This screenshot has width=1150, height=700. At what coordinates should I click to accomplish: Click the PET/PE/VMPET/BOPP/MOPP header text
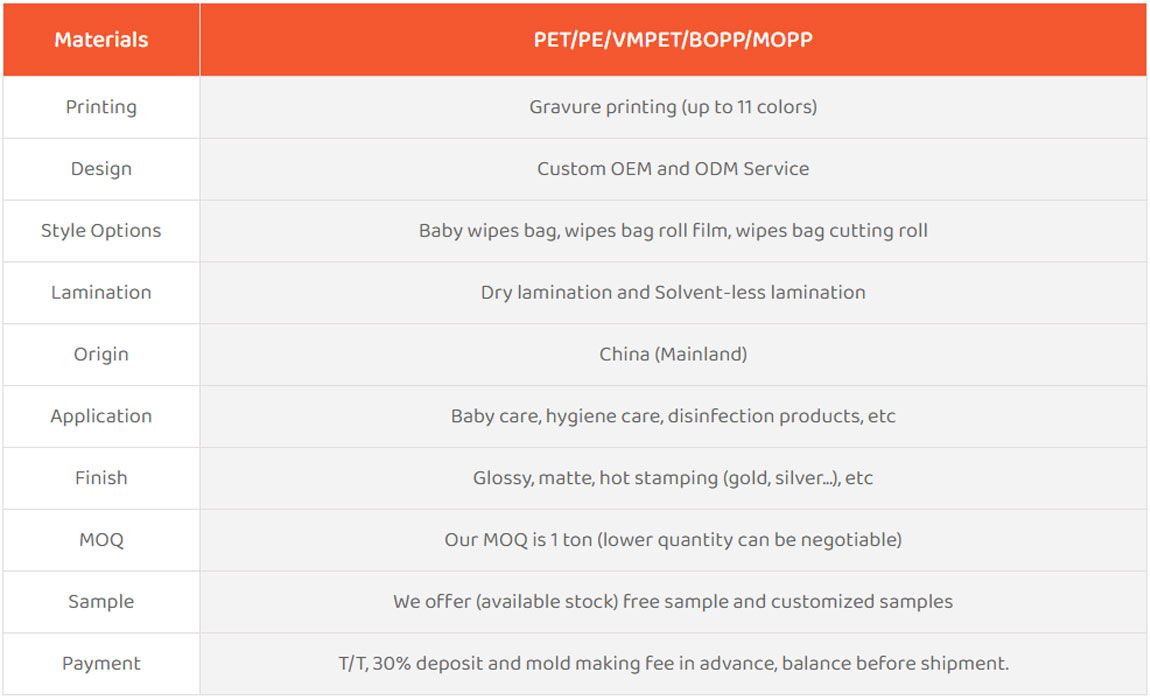(x=673, y=40)
